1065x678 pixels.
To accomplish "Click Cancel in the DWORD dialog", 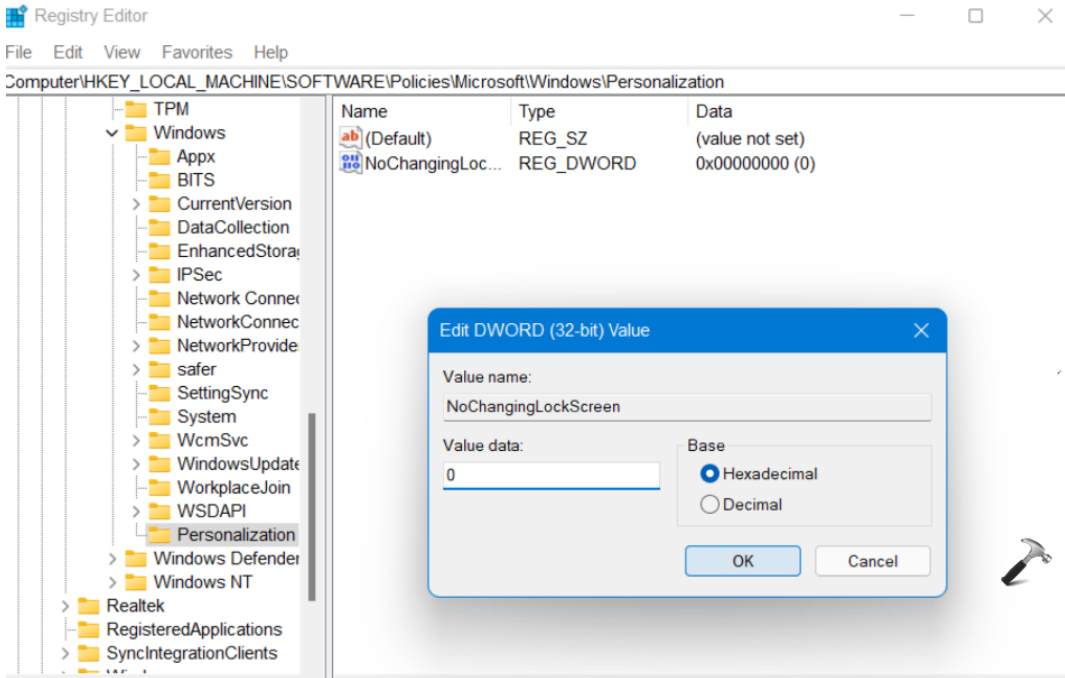I will coord(872,561).
